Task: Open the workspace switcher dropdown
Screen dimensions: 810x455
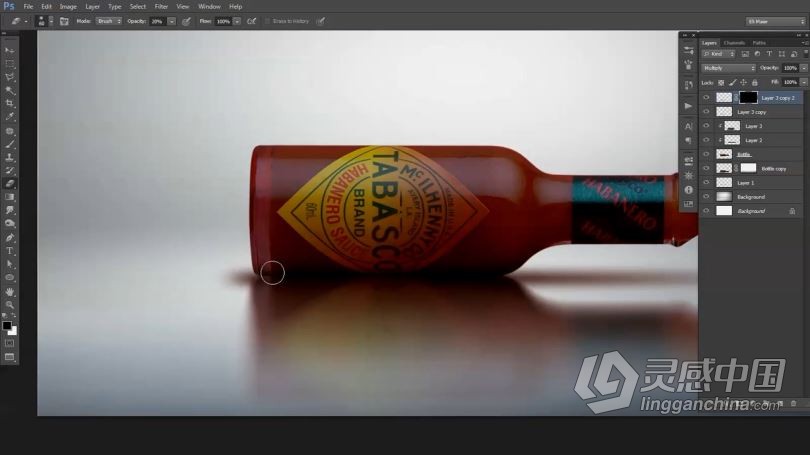Action: pos(776,21)
